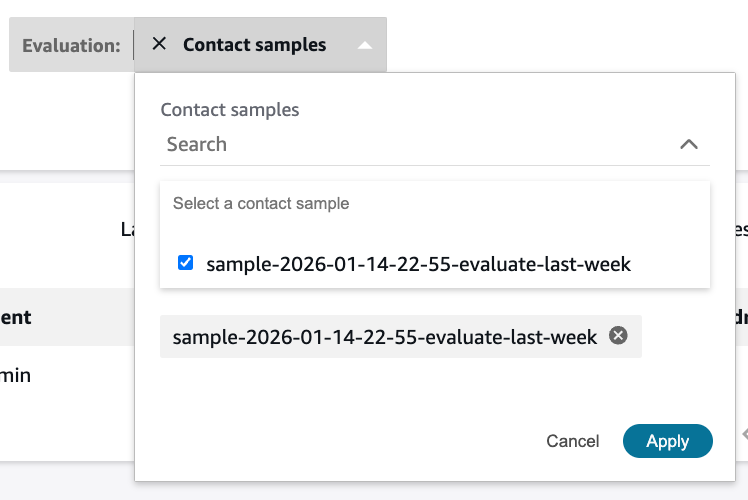Apply the contact sample filter
Image resolution: width=748 pixels, height=500 pixels.
pos(667,441)
